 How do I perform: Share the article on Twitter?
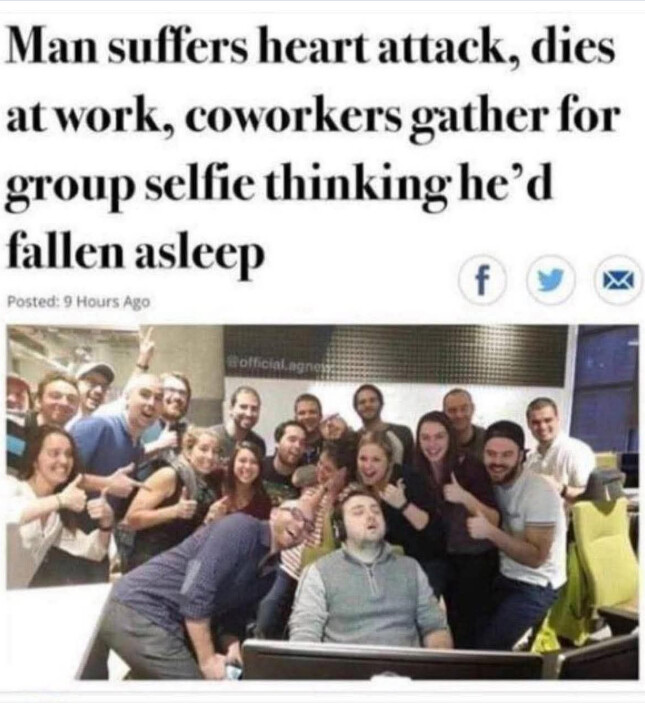(x=550, y=283)
